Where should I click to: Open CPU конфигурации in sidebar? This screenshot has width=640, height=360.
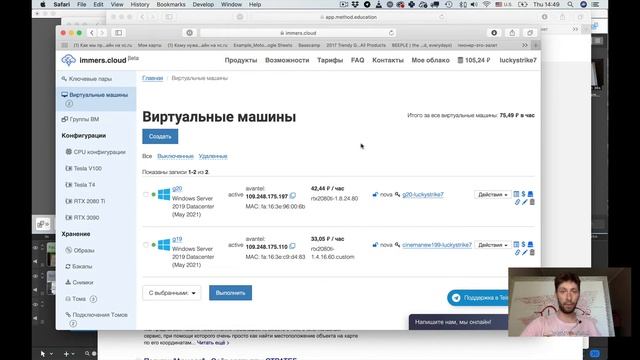(96, 152)
